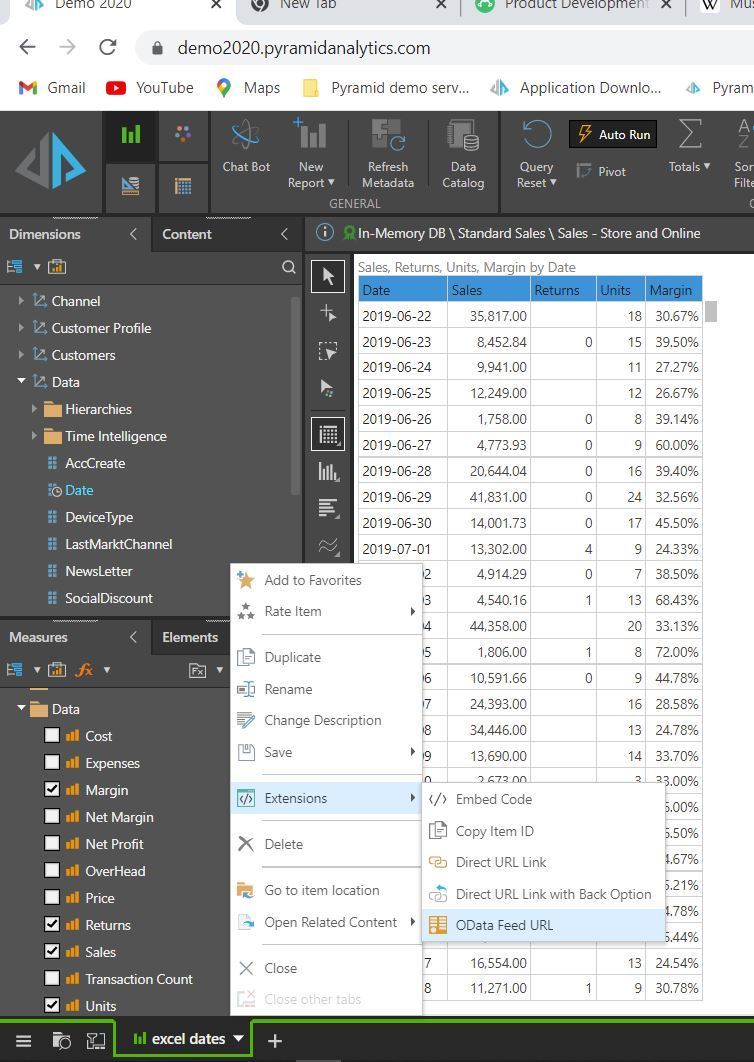Open the YouTube bookmark
Viewport: 754px width, 1062px height.
click(150, 88)
